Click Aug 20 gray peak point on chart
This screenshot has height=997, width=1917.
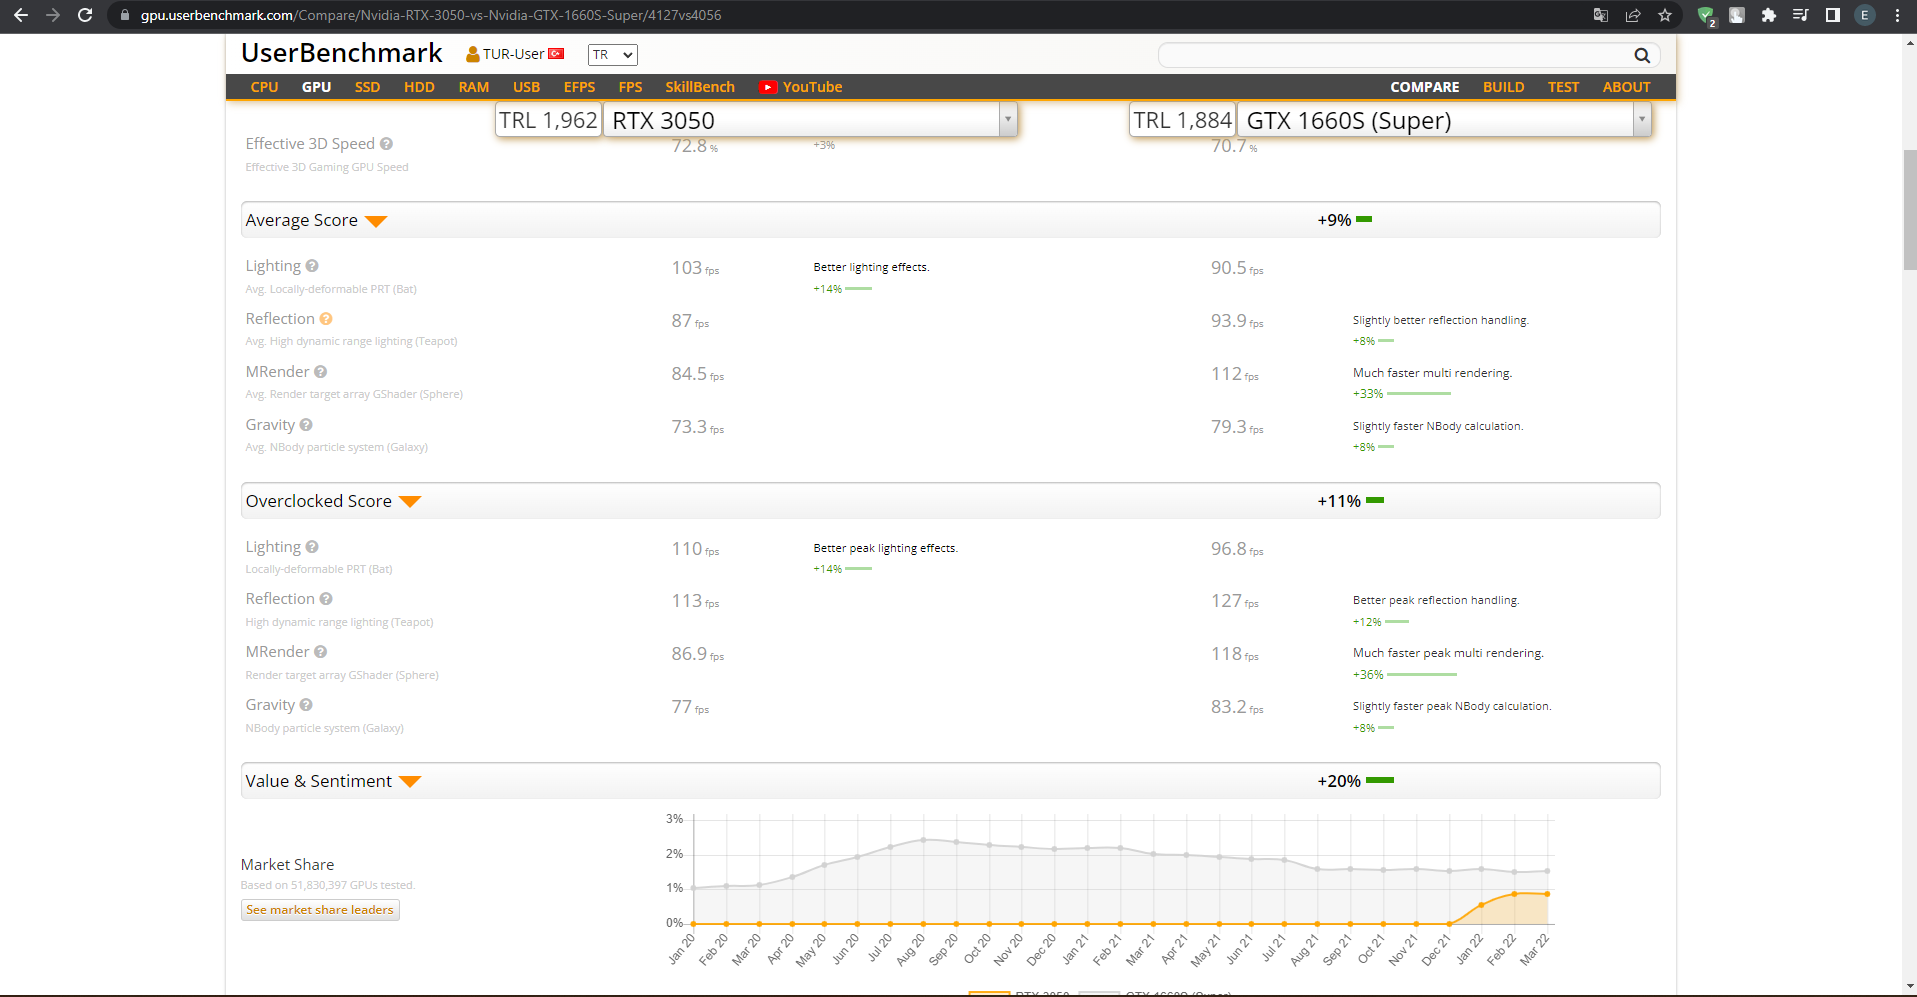pyautogui.click(x=923, y=840)
